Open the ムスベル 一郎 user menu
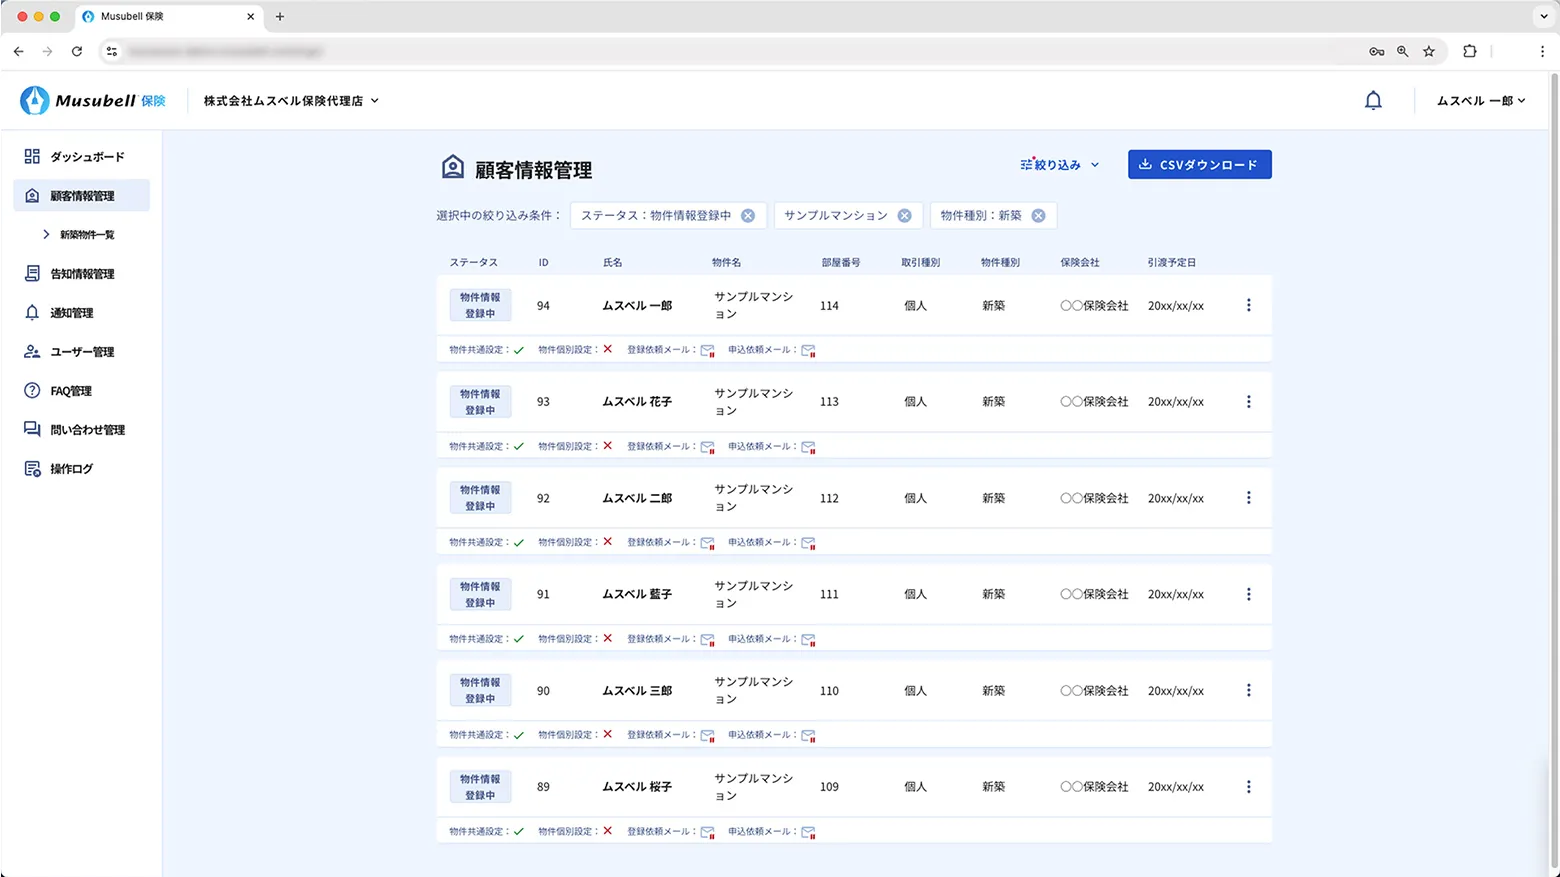The image size is (1560, 877). coord(1480,100)
